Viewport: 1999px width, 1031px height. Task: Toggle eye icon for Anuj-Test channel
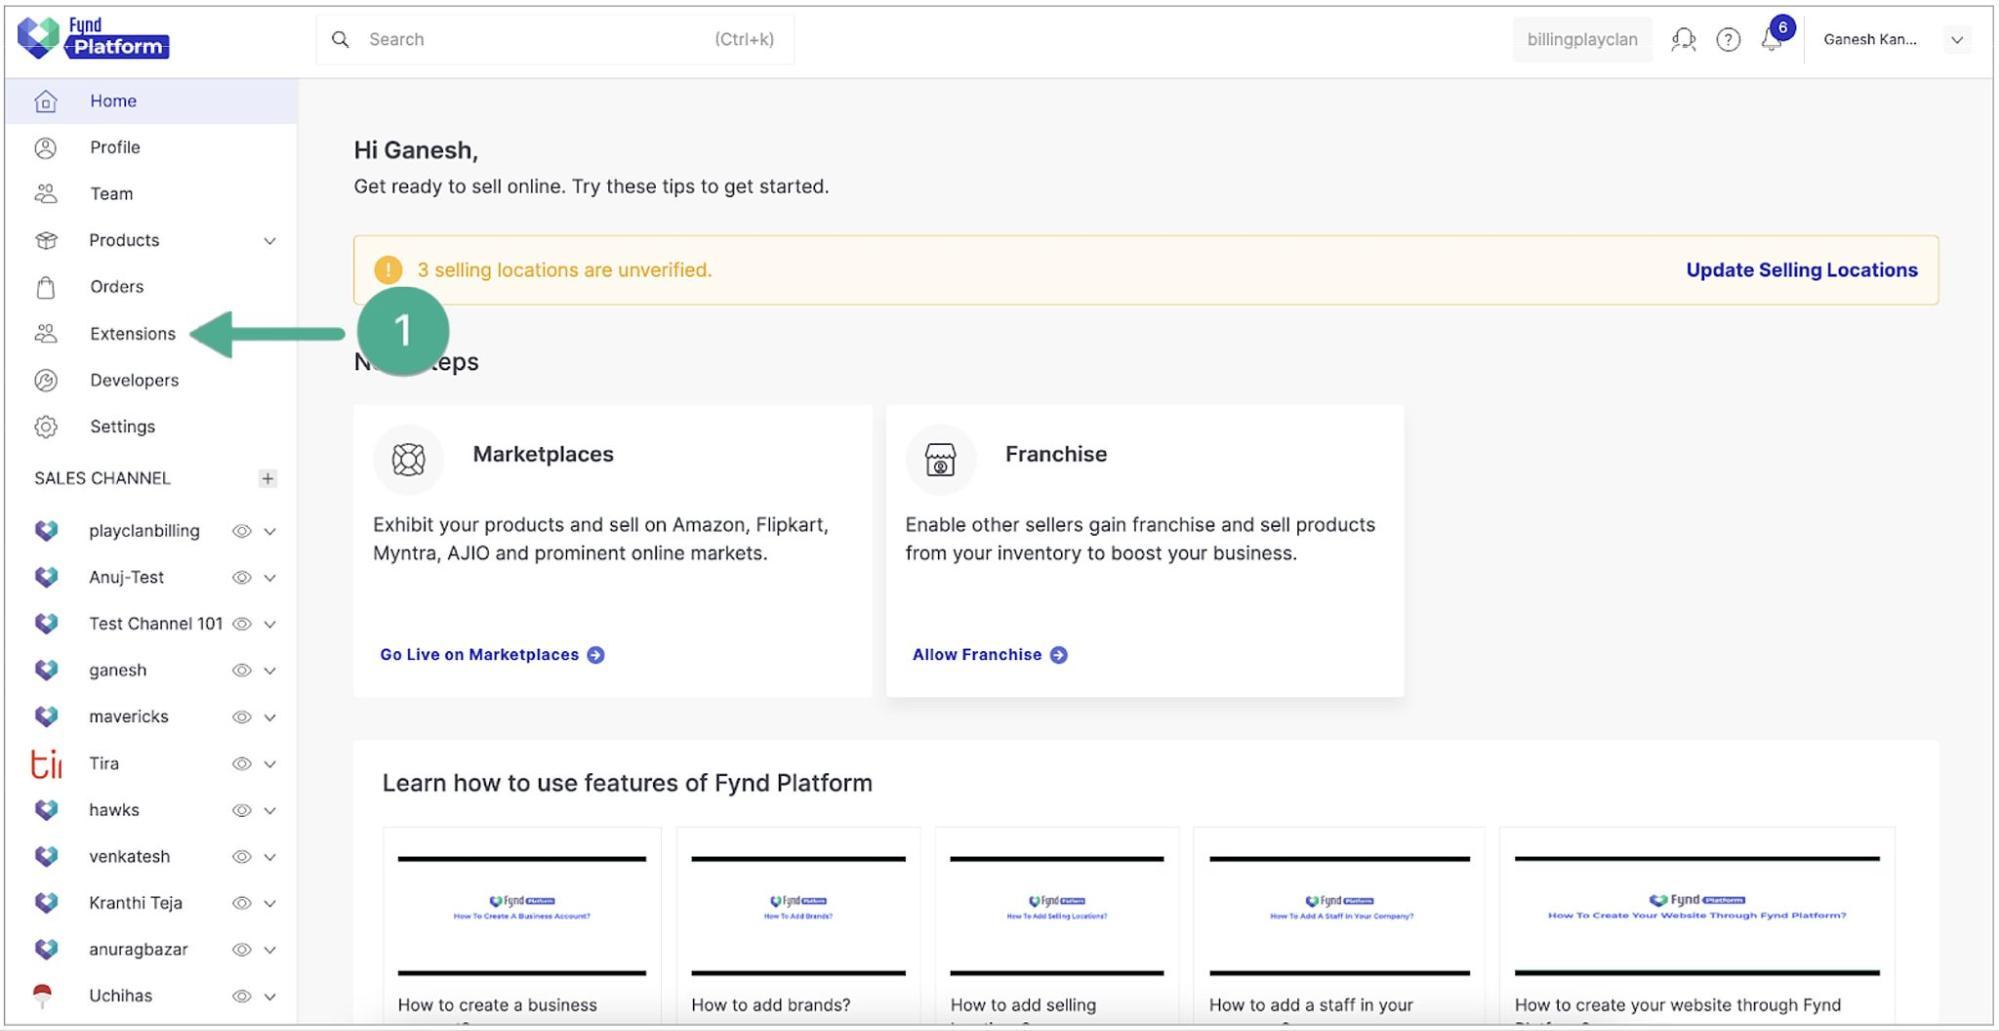tap(241, 578)
